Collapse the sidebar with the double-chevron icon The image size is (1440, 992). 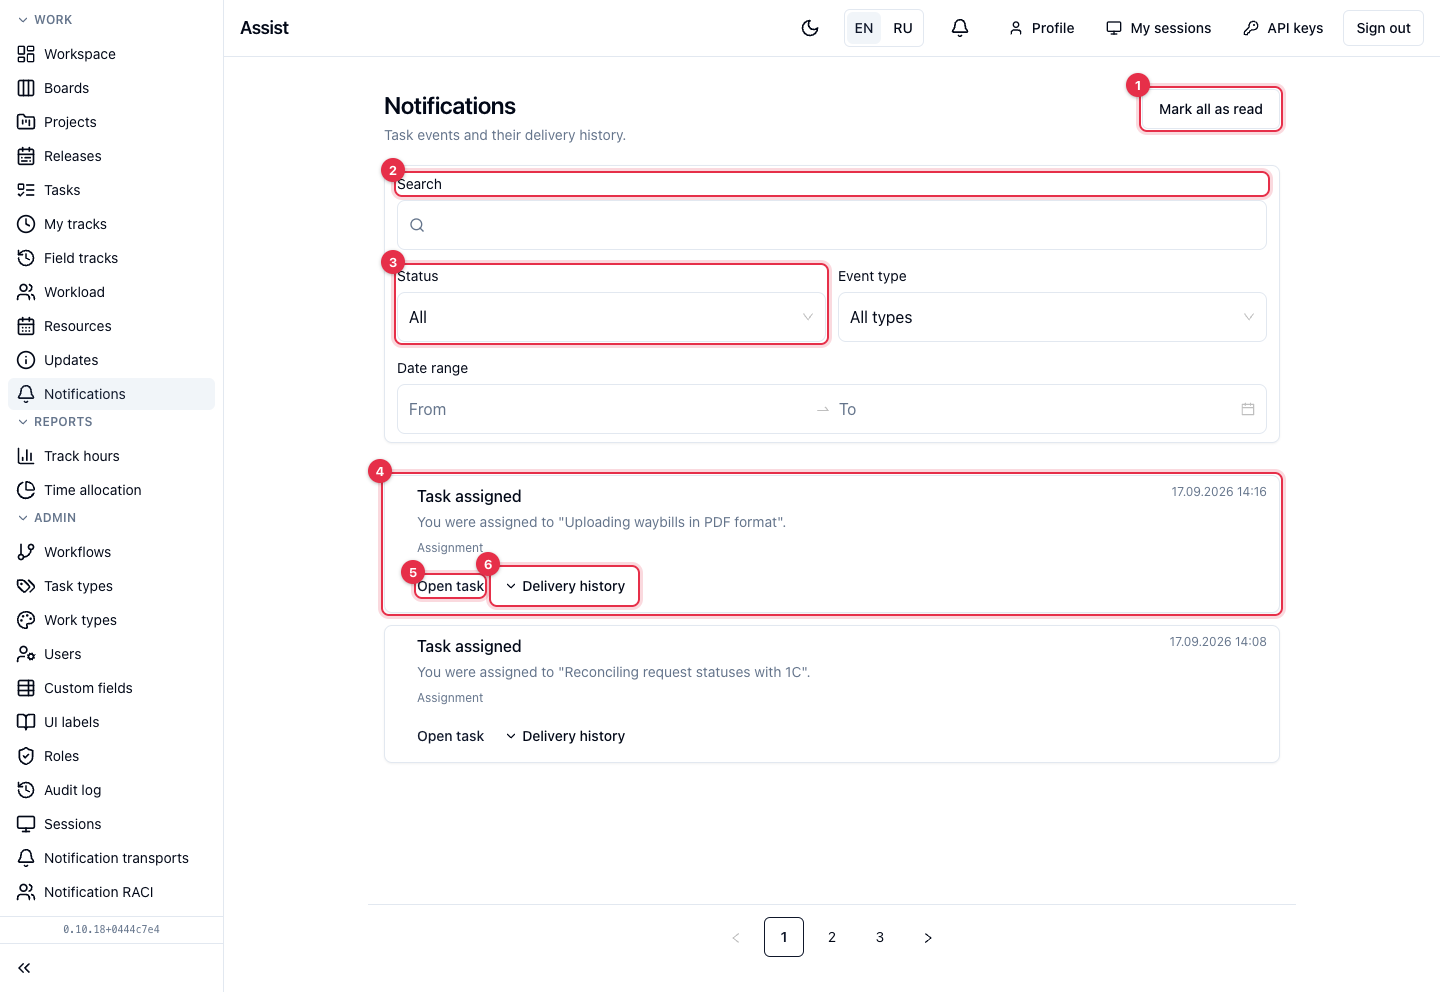click(x=24, y=968)
